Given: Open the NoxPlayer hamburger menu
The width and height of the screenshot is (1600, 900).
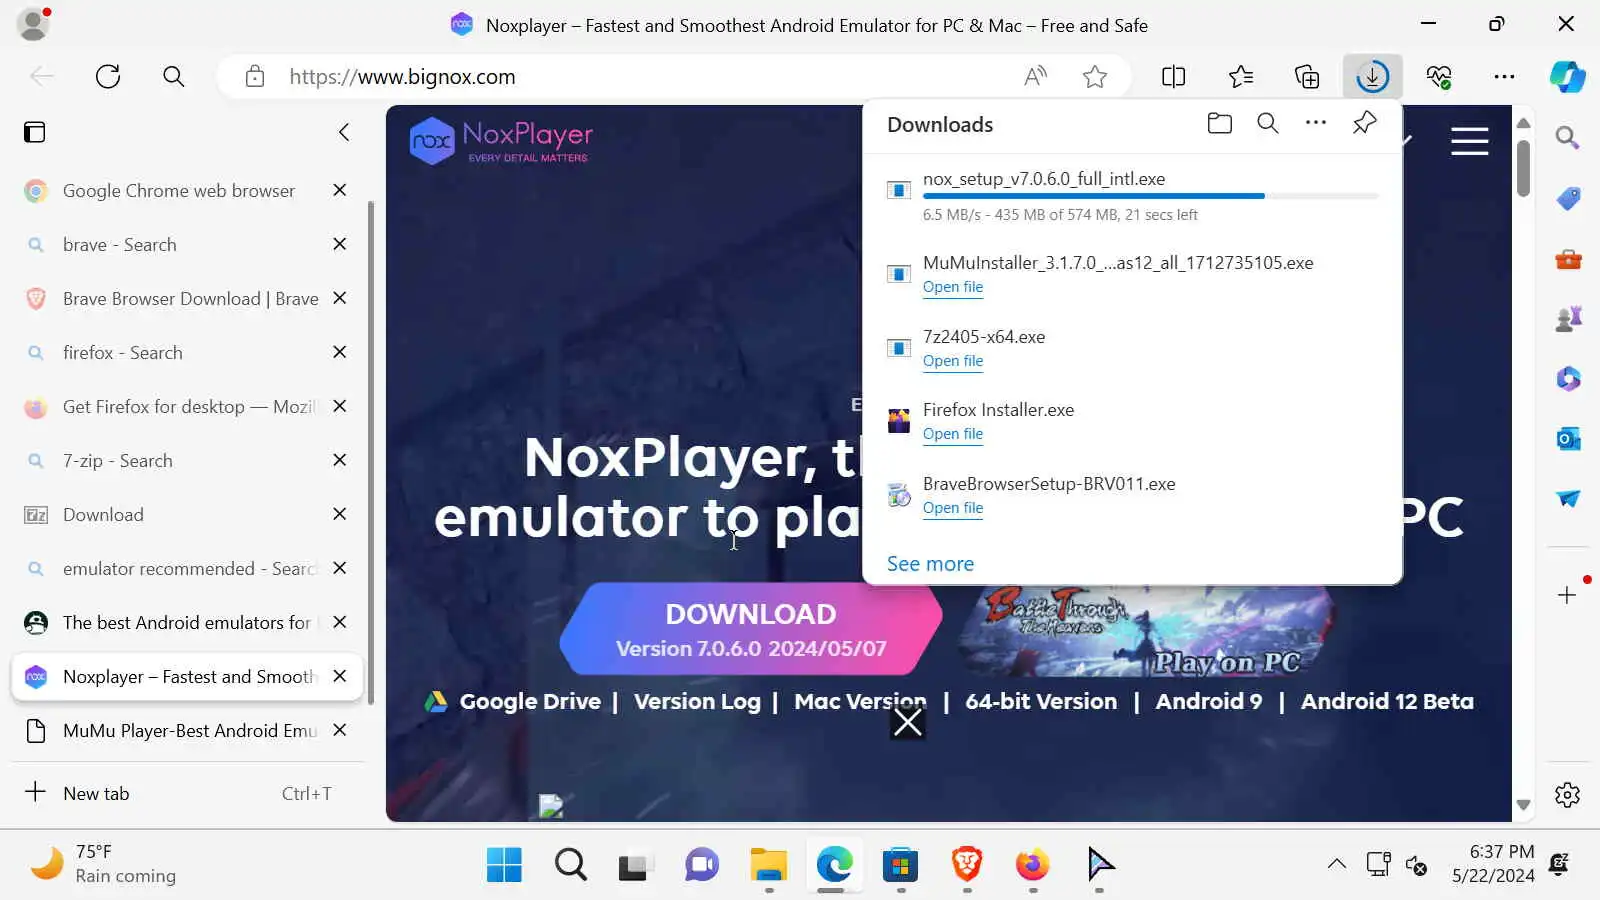Looking at the screenshot, I should tap(1469, 141).
